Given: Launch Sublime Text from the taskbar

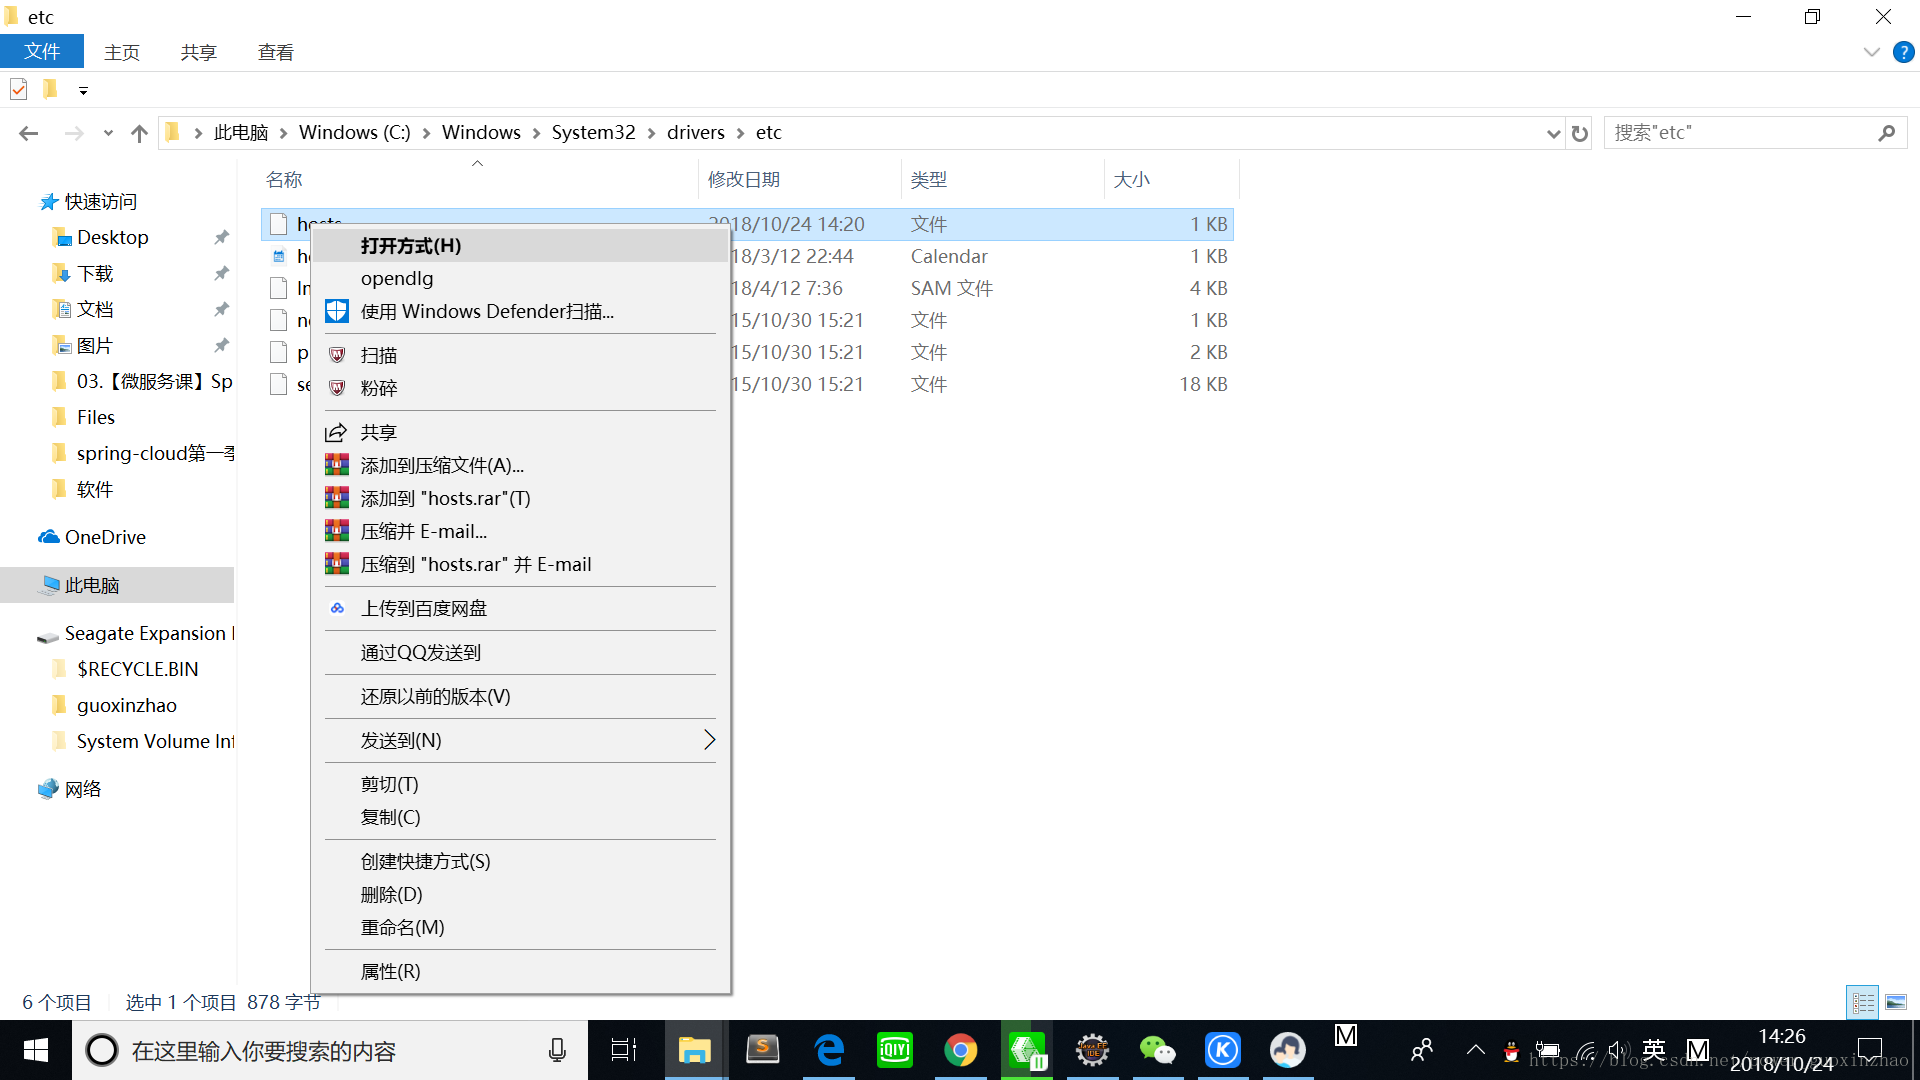Looking at the screenshot, I should [x=762, y=1050].
